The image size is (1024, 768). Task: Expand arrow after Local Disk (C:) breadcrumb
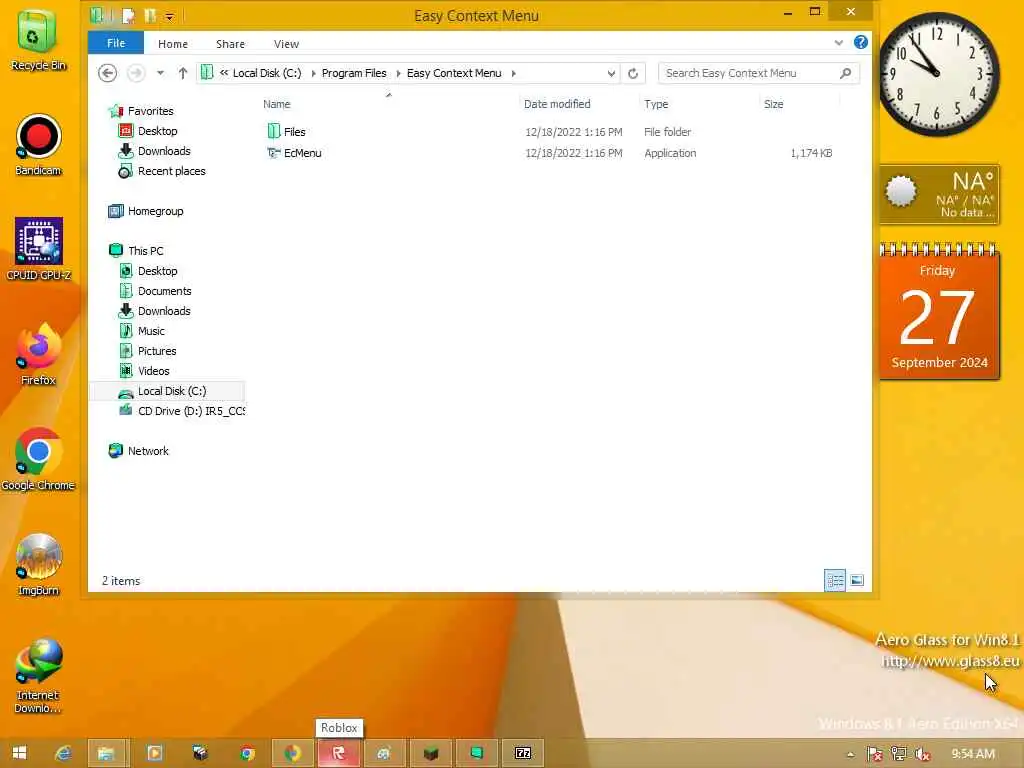pos(313,73)
